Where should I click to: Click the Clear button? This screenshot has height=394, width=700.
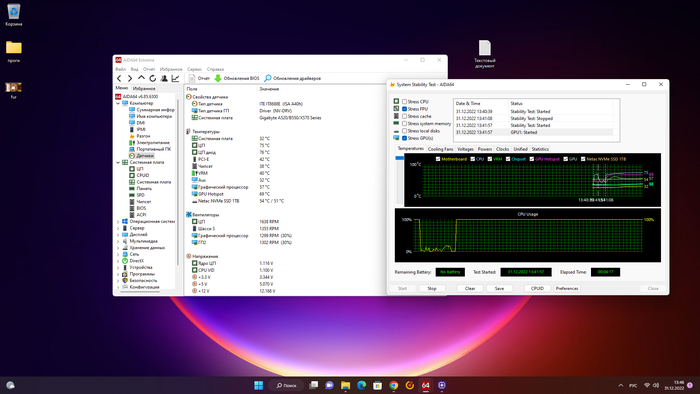click(x=470, y=288)
